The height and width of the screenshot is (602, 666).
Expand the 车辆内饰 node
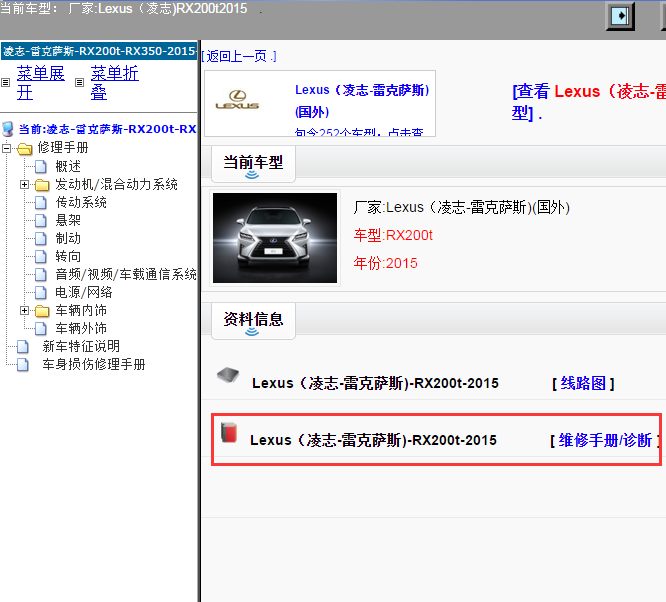(x=24, y=311)
